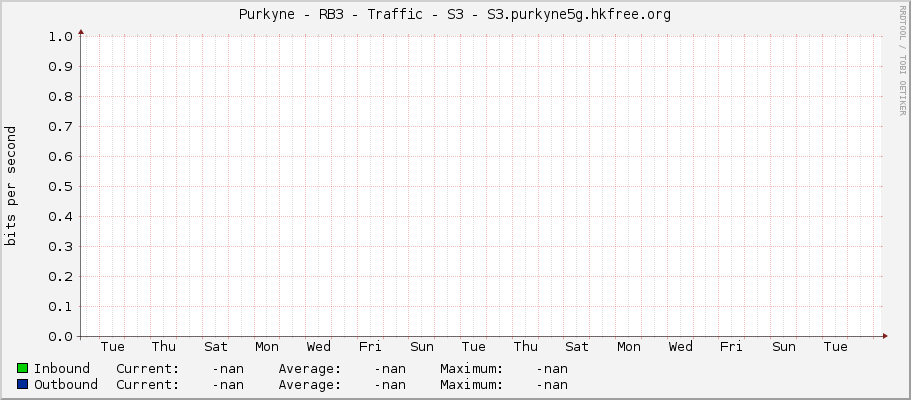The height and width of the screenshot is (400, 911).
Task: Select the Outbound legend label
Action: pyautogui.click(x=66, y=384)
